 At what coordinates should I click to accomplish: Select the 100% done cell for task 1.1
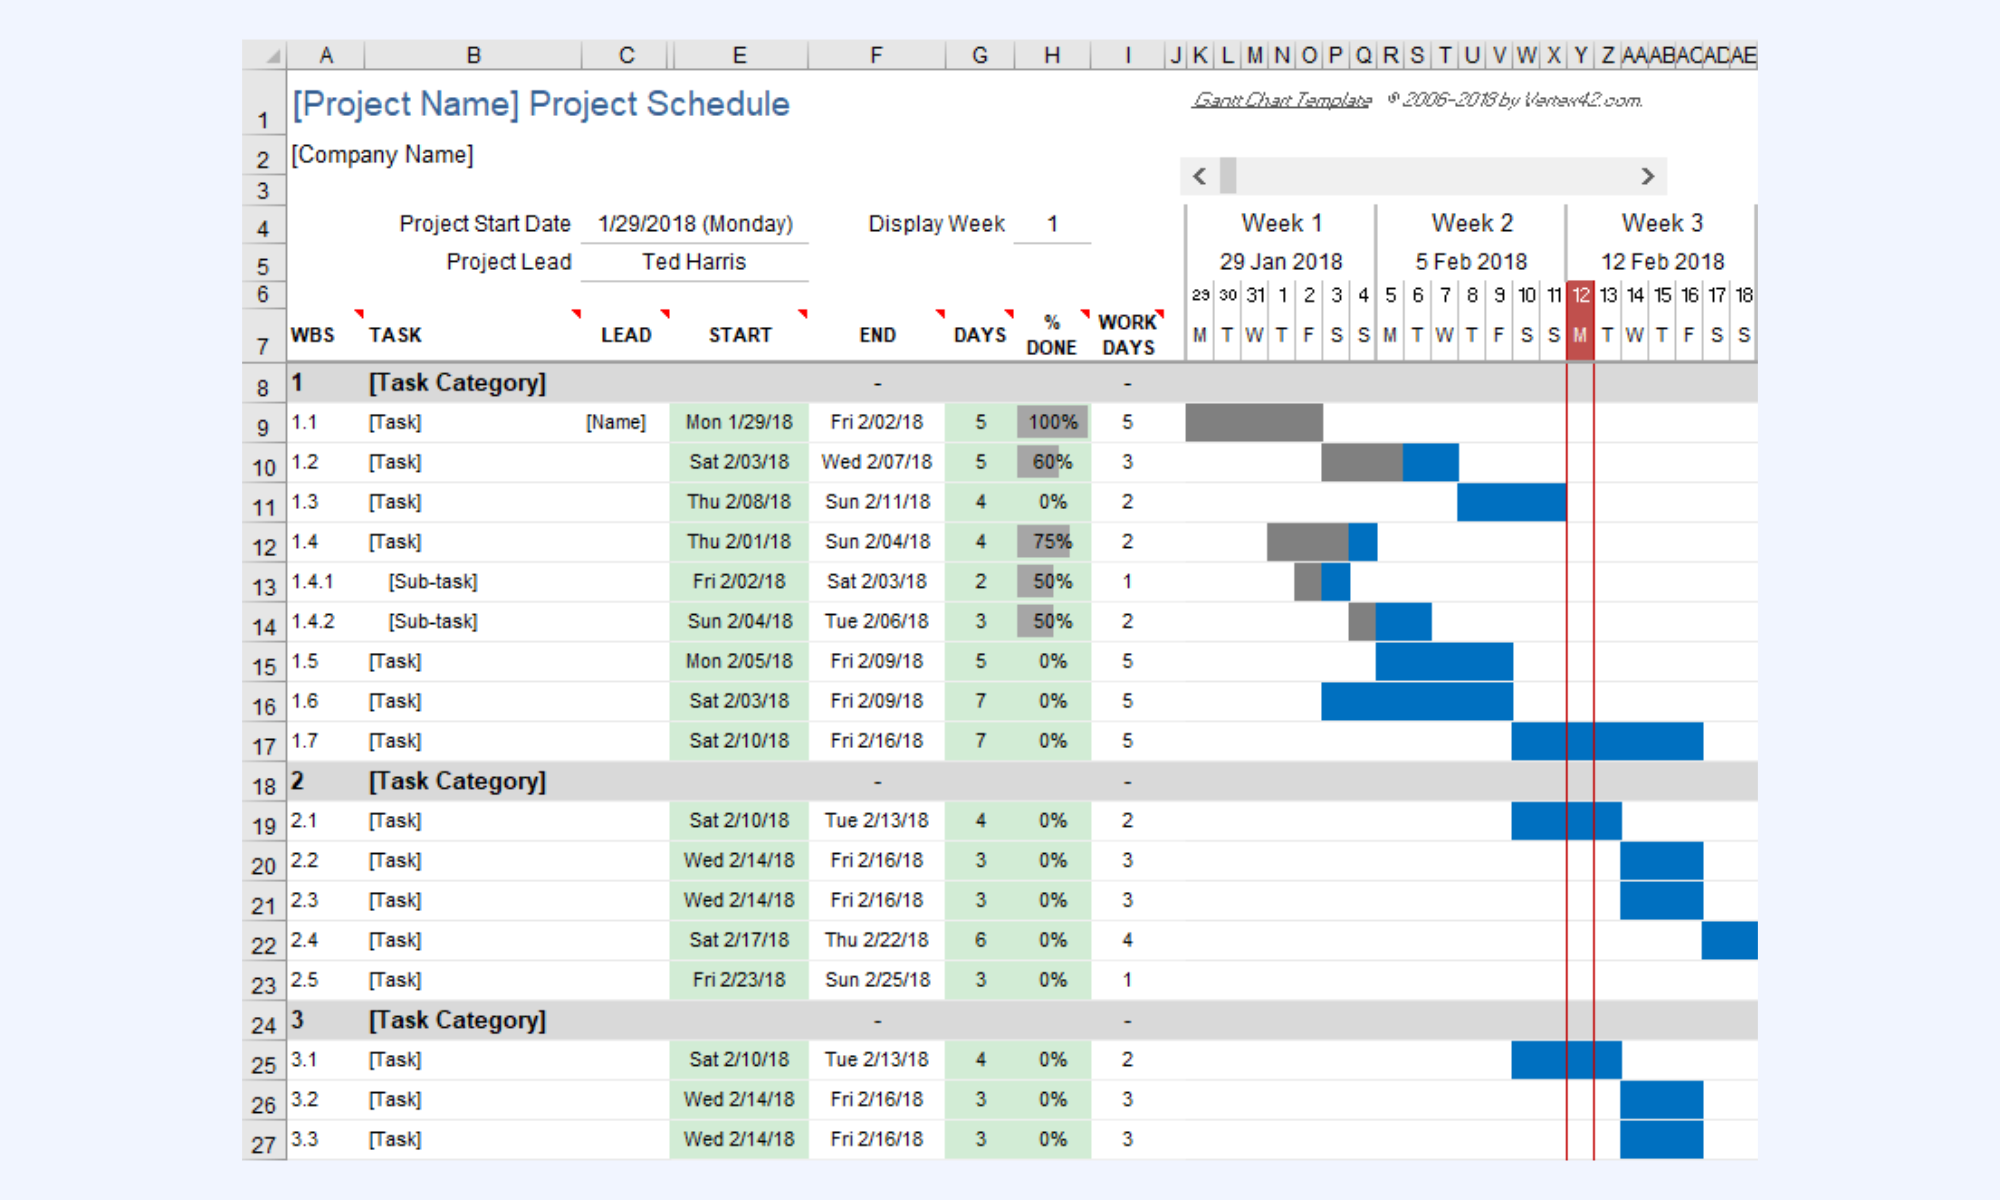click(x=1053, y=422)
